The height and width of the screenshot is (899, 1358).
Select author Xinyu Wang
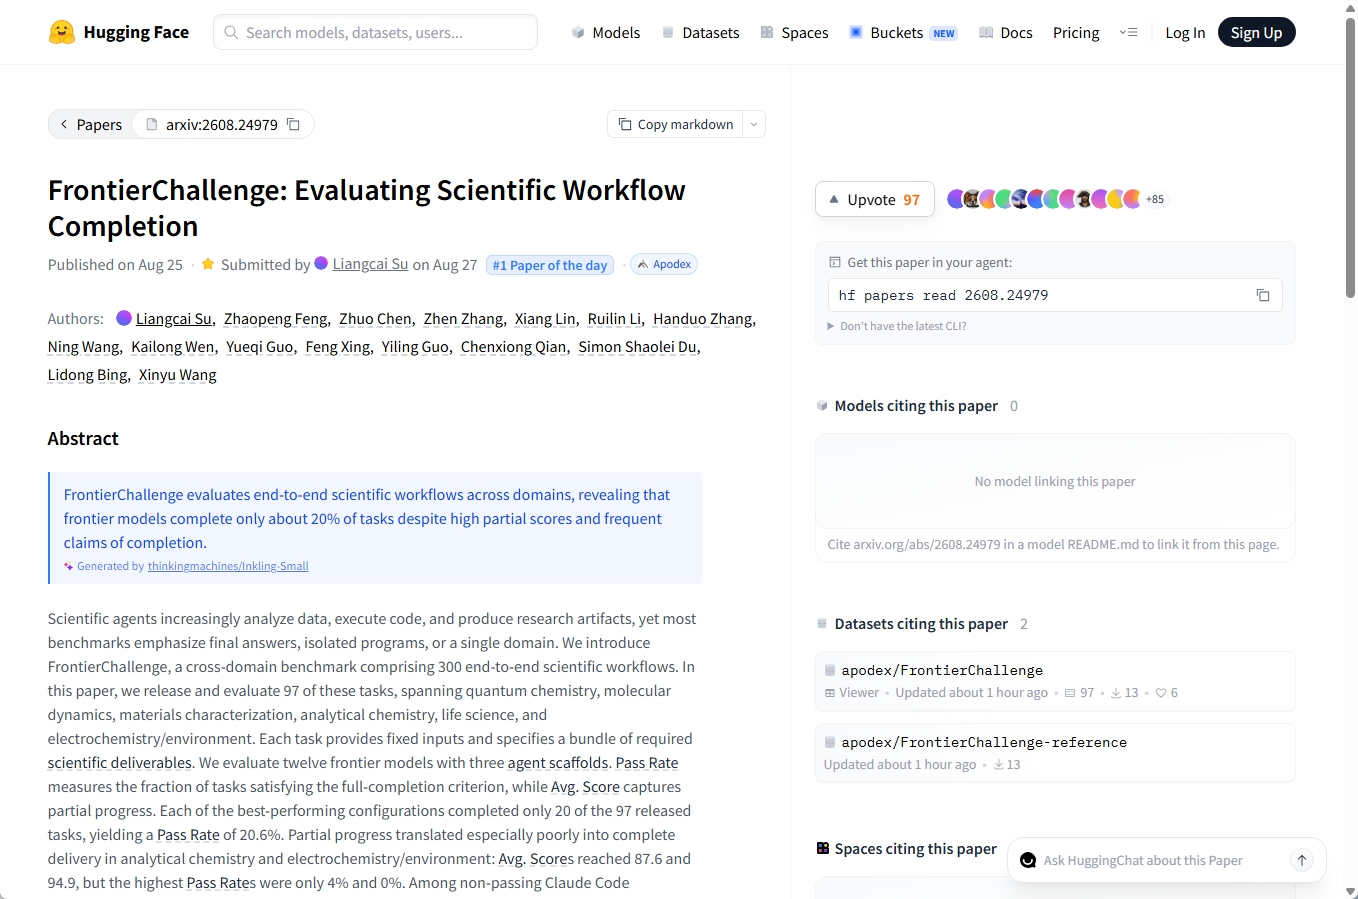177,374
